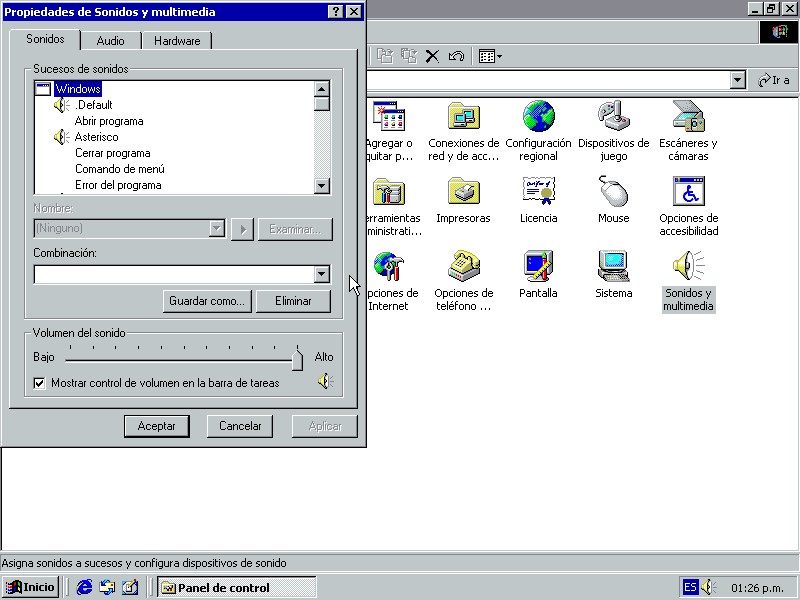Select Escáneres y cámaras icon

(x=688, y=116)
